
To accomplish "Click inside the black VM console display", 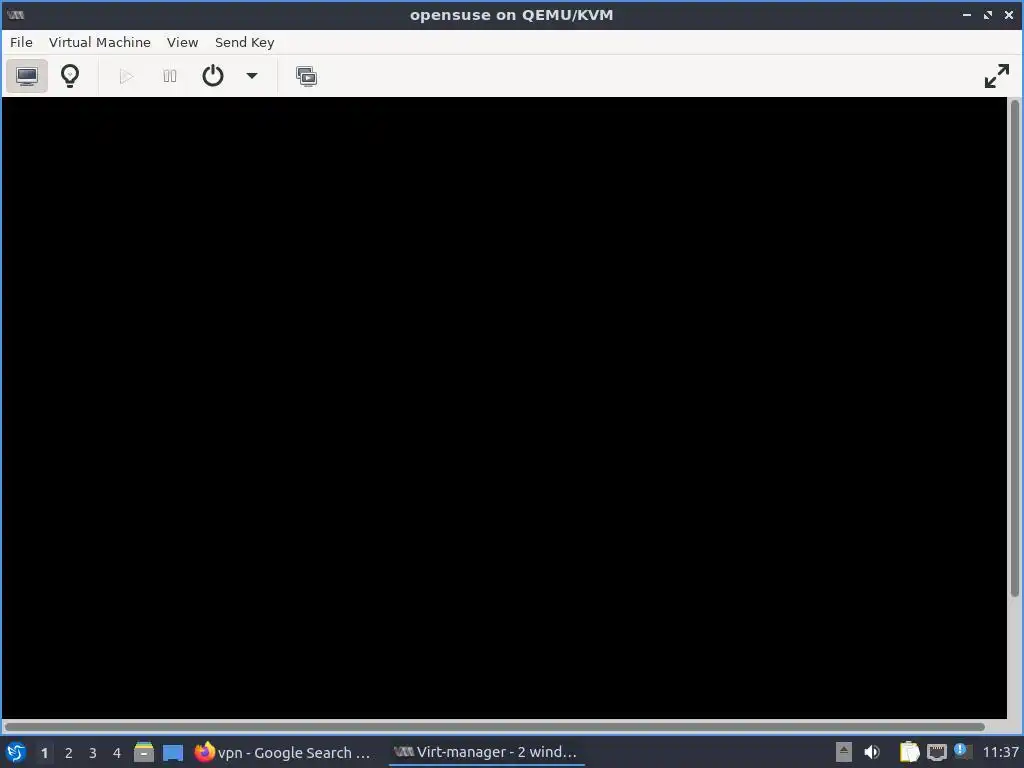I will click(504, 408).
